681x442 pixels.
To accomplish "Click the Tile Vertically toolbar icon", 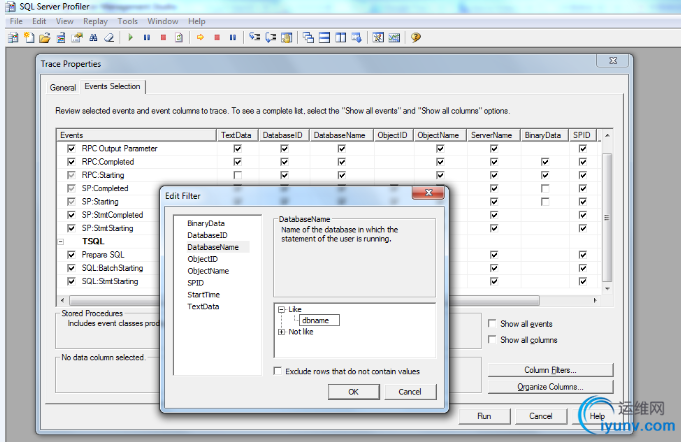I will click(x=340, y=38).
